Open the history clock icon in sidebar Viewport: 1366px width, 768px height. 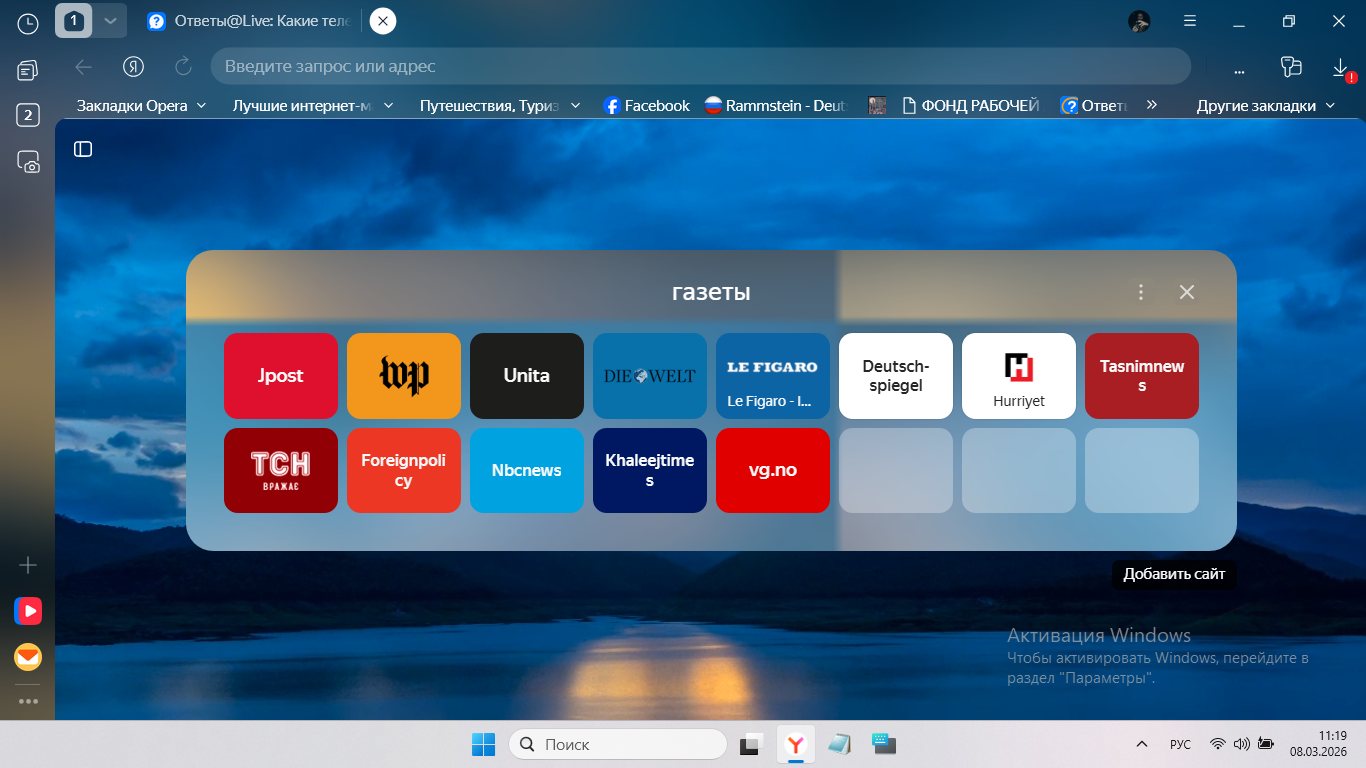(28, 22)
